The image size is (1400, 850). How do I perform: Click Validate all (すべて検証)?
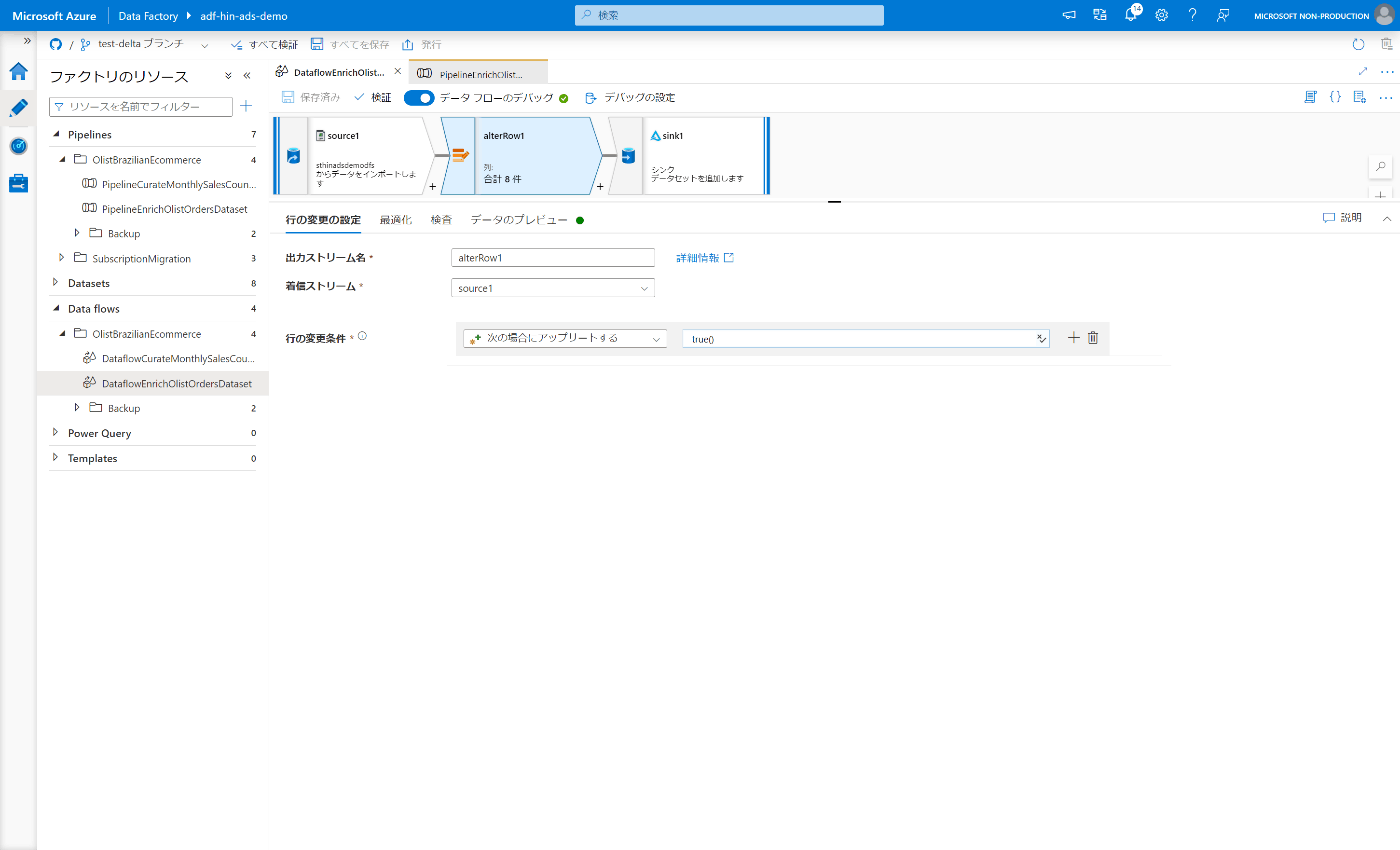[265, 45]
